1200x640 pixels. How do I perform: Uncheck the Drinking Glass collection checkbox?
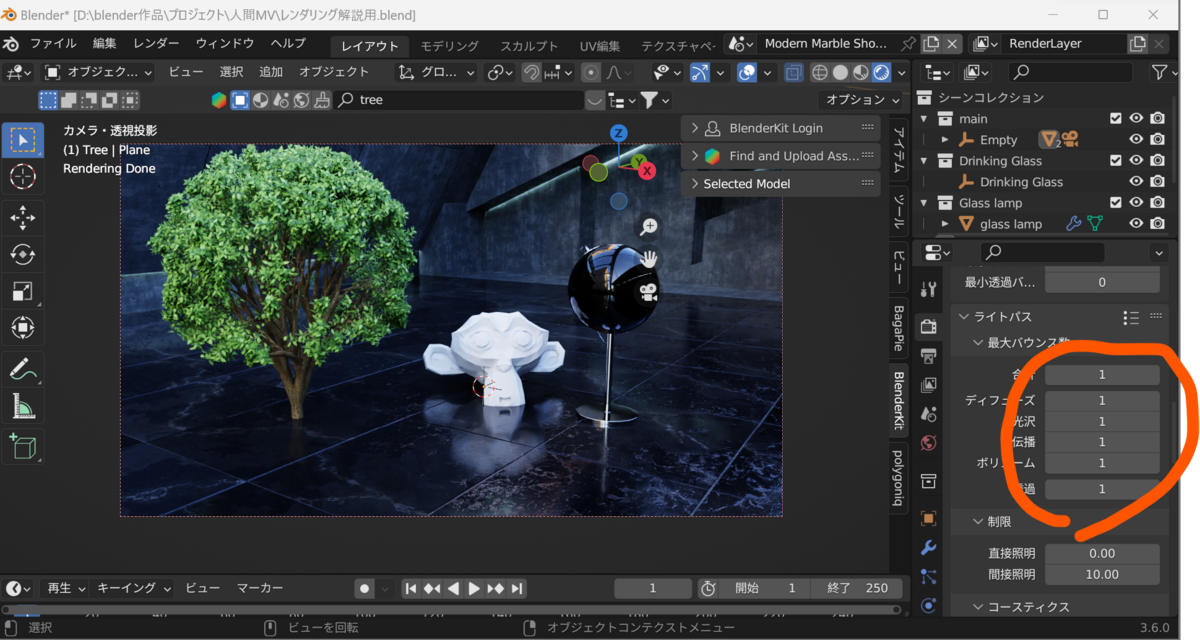1116,160
